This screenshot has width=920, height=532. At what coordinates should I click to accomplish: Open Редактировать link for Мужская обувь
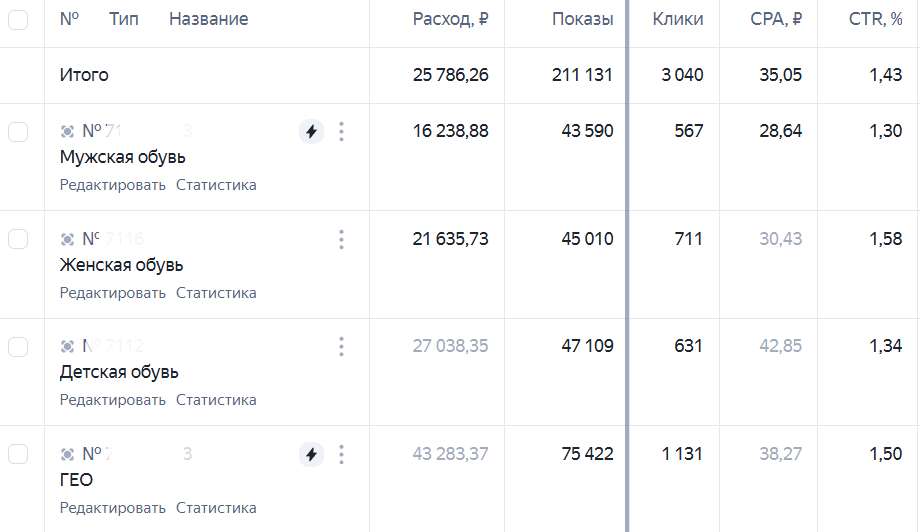(113, 185)
